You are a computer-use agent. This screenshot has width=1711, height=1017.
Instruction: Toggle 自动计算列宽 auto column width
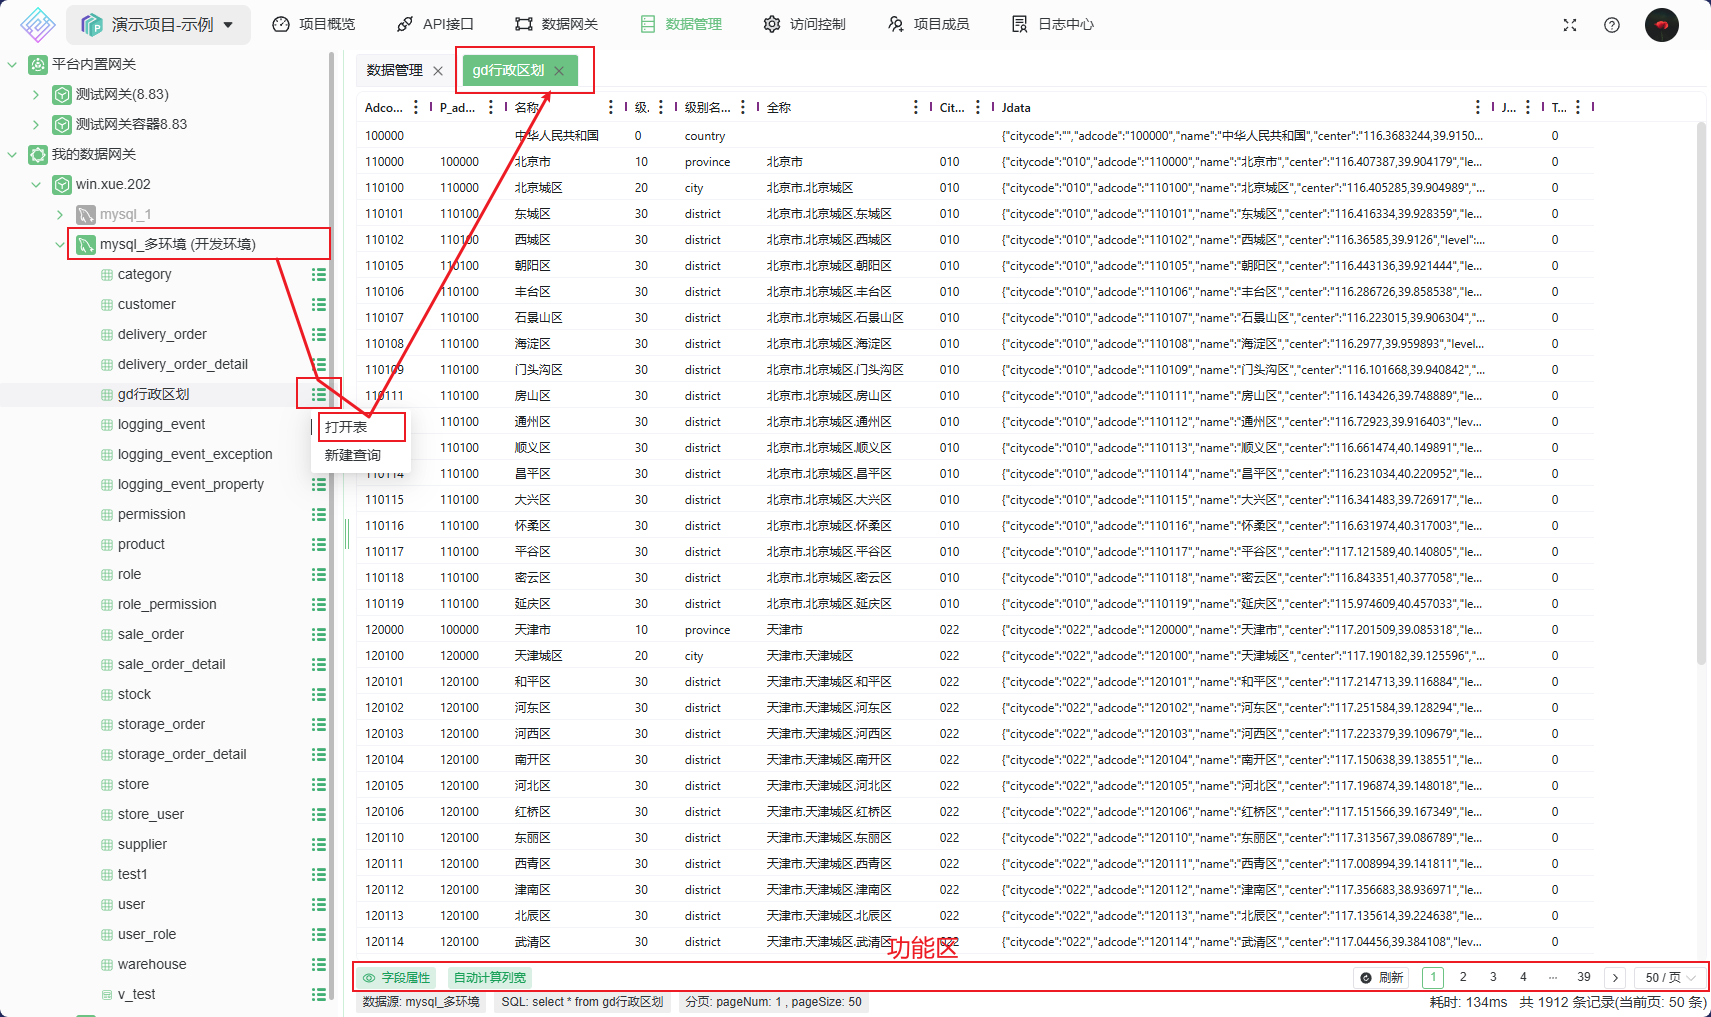(489, 977)
